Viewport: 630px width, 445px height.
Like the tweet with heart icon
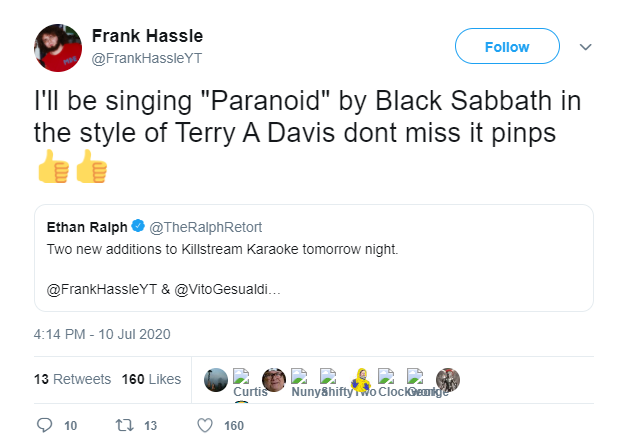(x=205, y=425)
